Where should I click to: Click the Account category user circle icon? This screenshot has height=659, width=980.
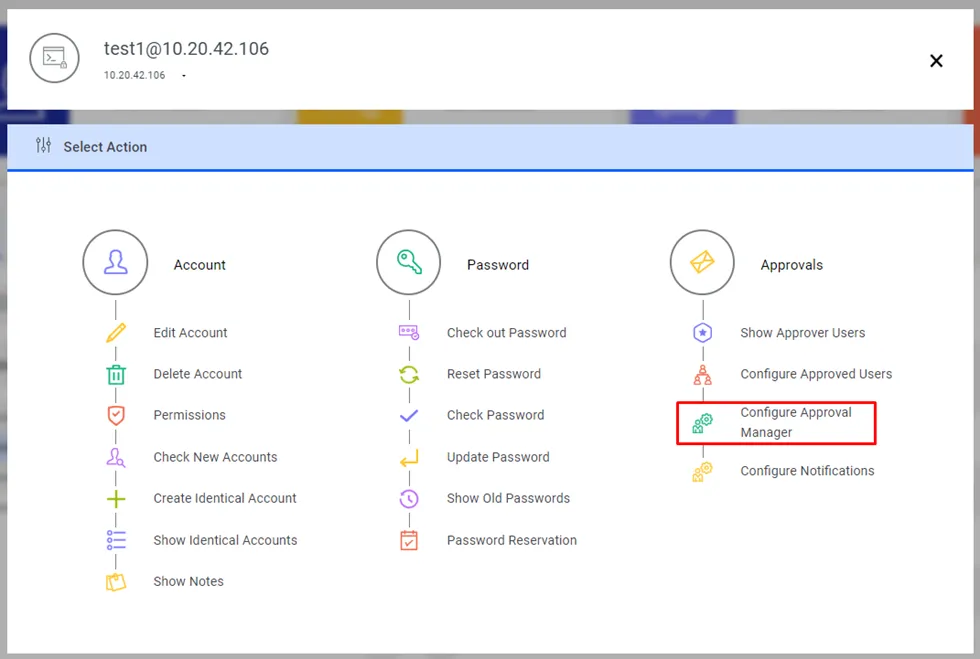coord(115,262)
